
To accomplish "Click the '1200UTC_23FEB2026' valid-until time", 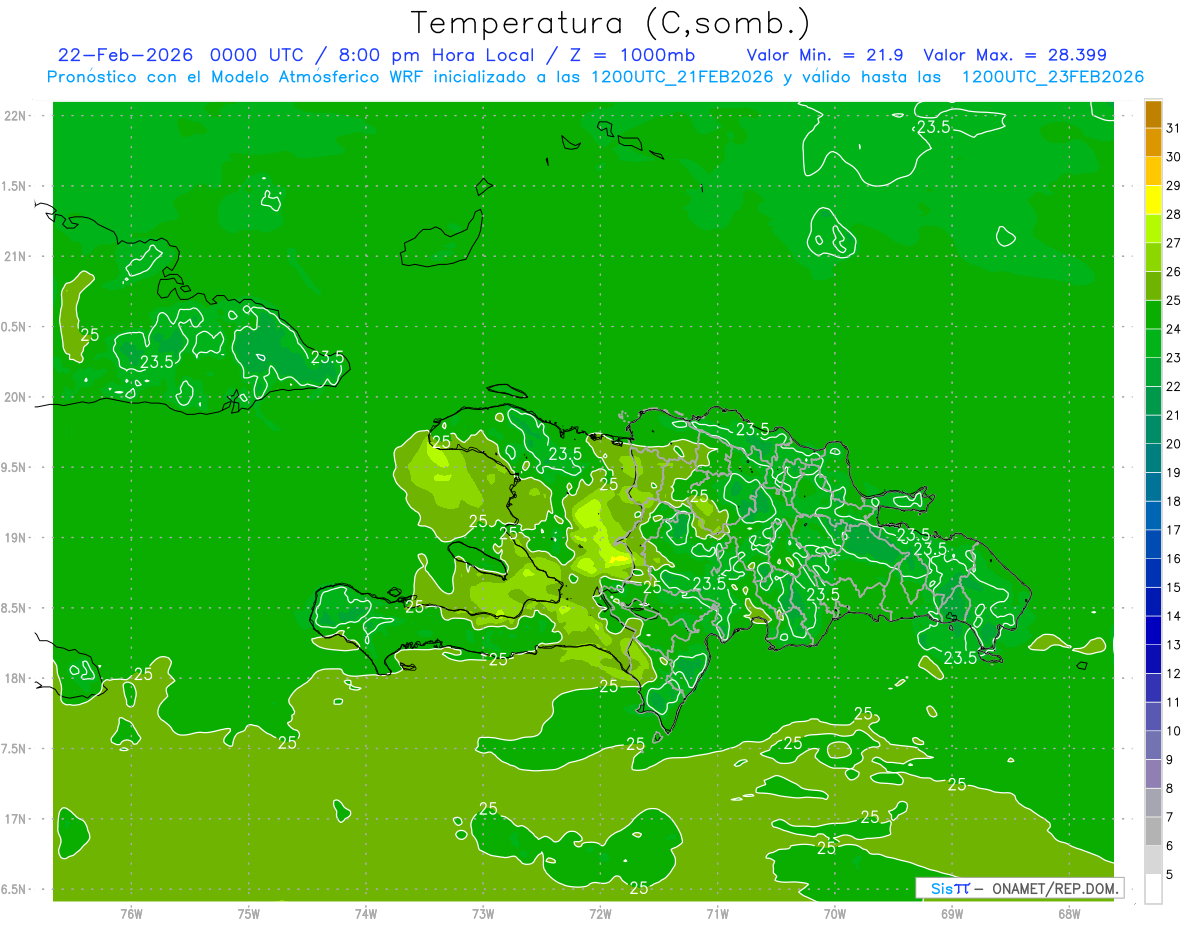I will tap(1052, 77).
